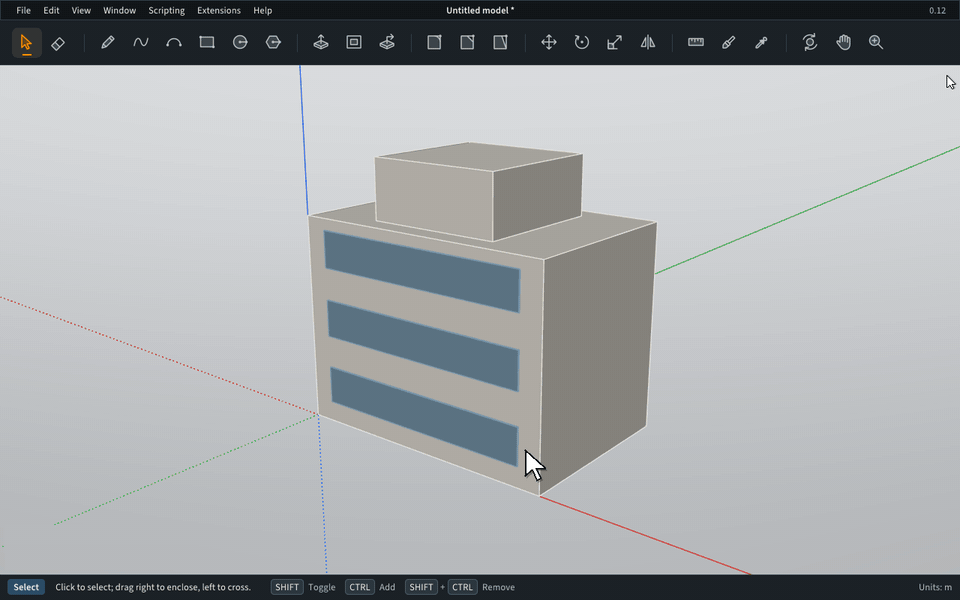The image size is (960, 600).
Task: Click the Toggle hint in the status bar
Action: pos(321,587)
